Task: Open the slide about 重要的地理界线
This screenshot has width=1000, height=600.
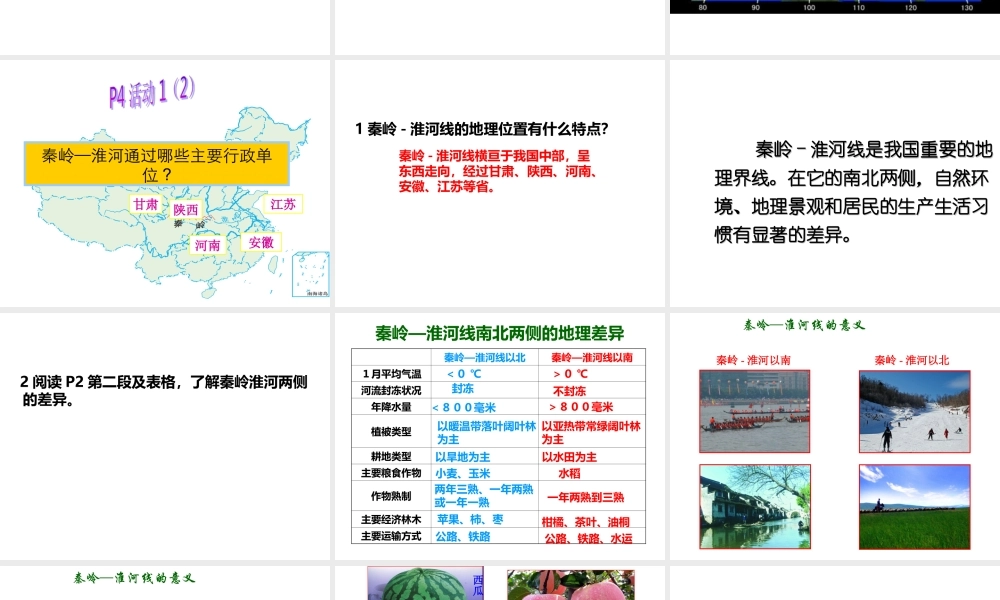Action: coord(835,184)
